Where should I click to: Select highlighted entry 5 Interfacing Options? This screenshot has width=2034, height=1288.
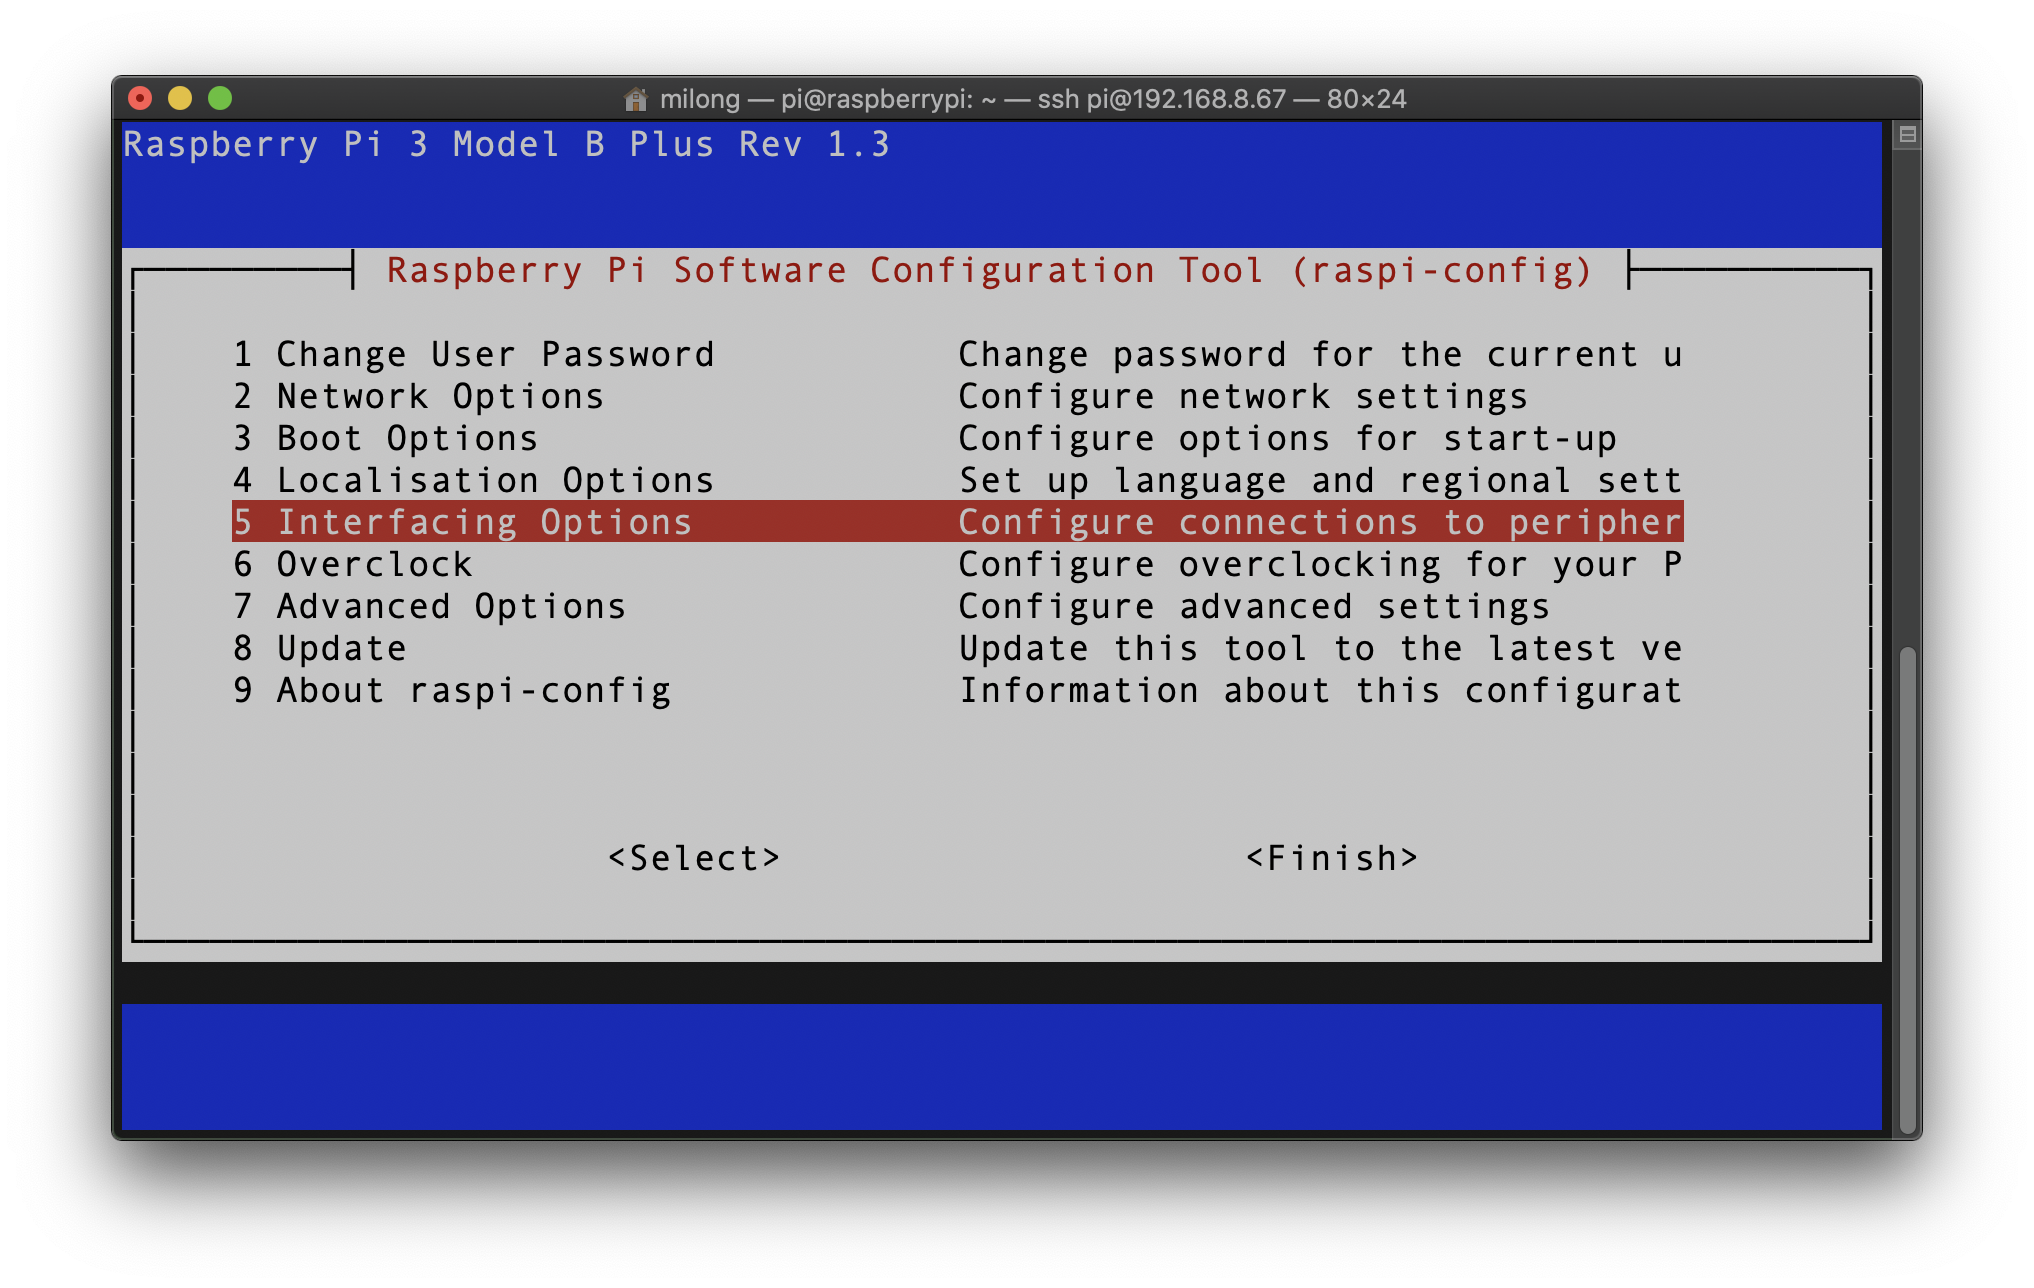pyautogui.click(x=957, y=522)
